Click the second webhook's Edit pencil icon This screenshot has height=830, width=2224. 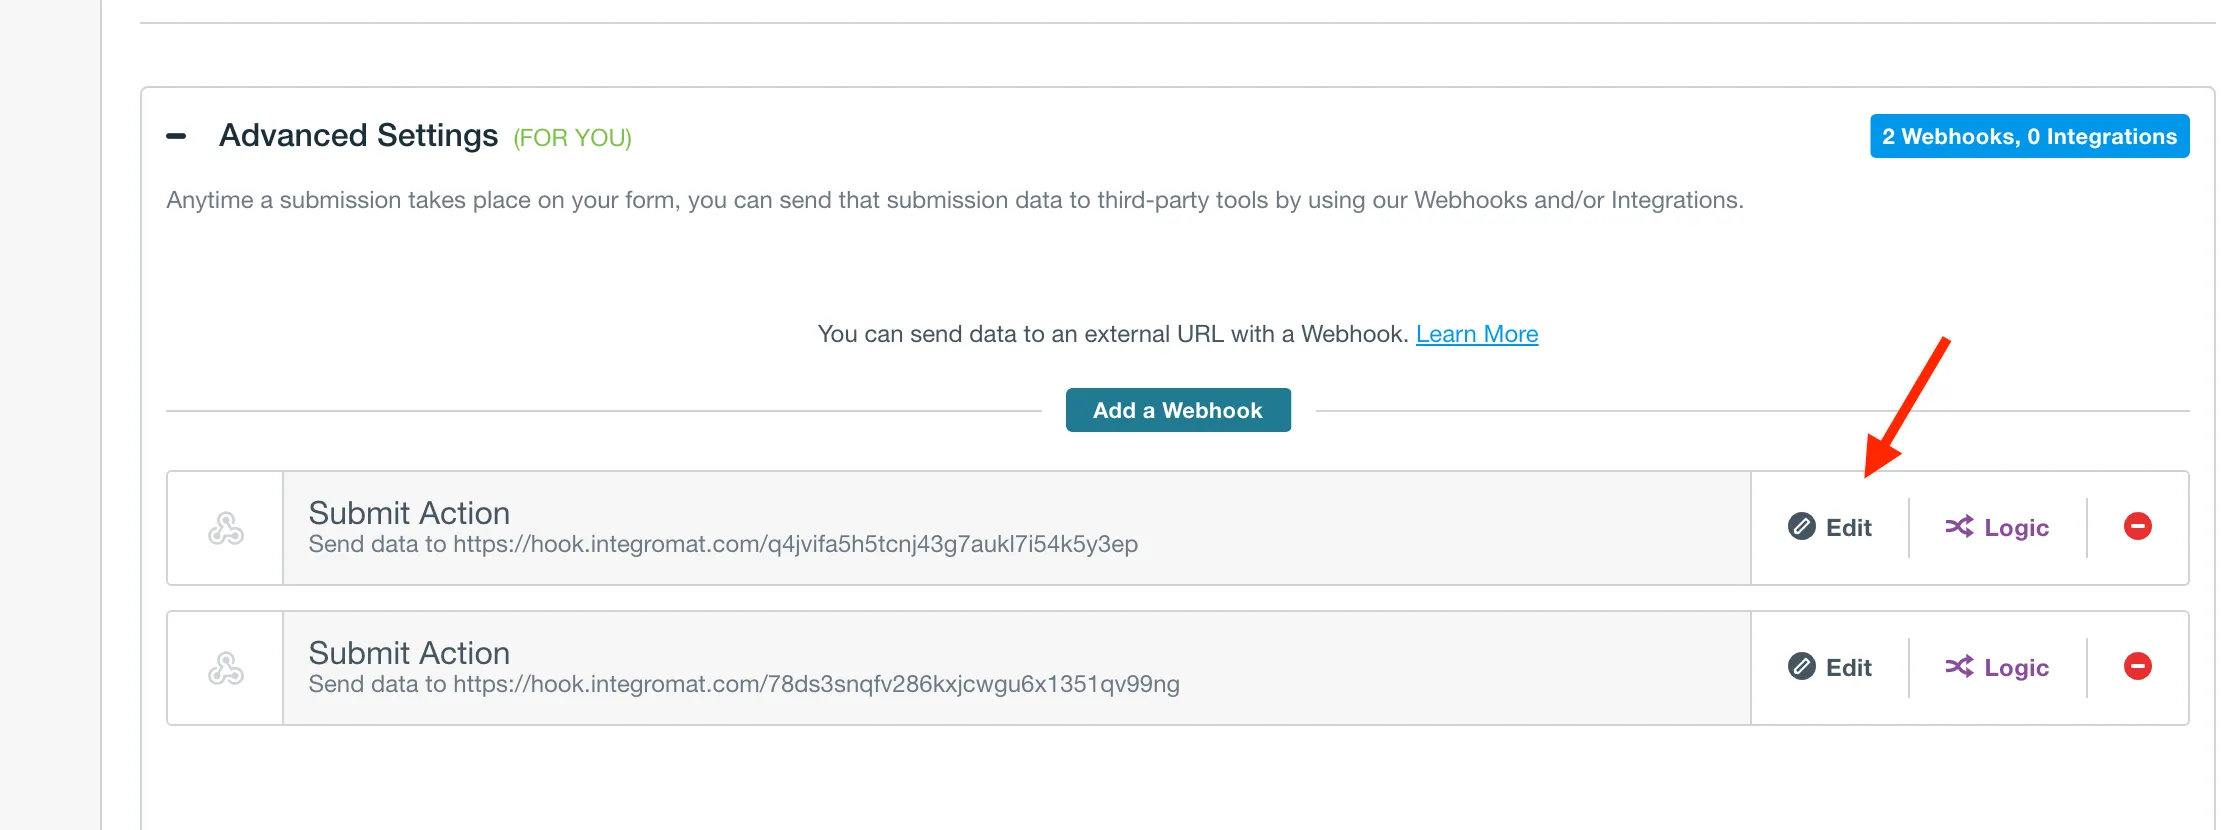(1801, 666)
